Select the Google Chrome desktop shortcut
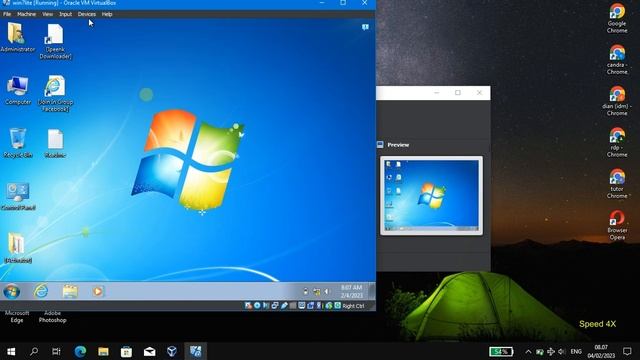The image size is (640, 360). [x=617, y=18]
